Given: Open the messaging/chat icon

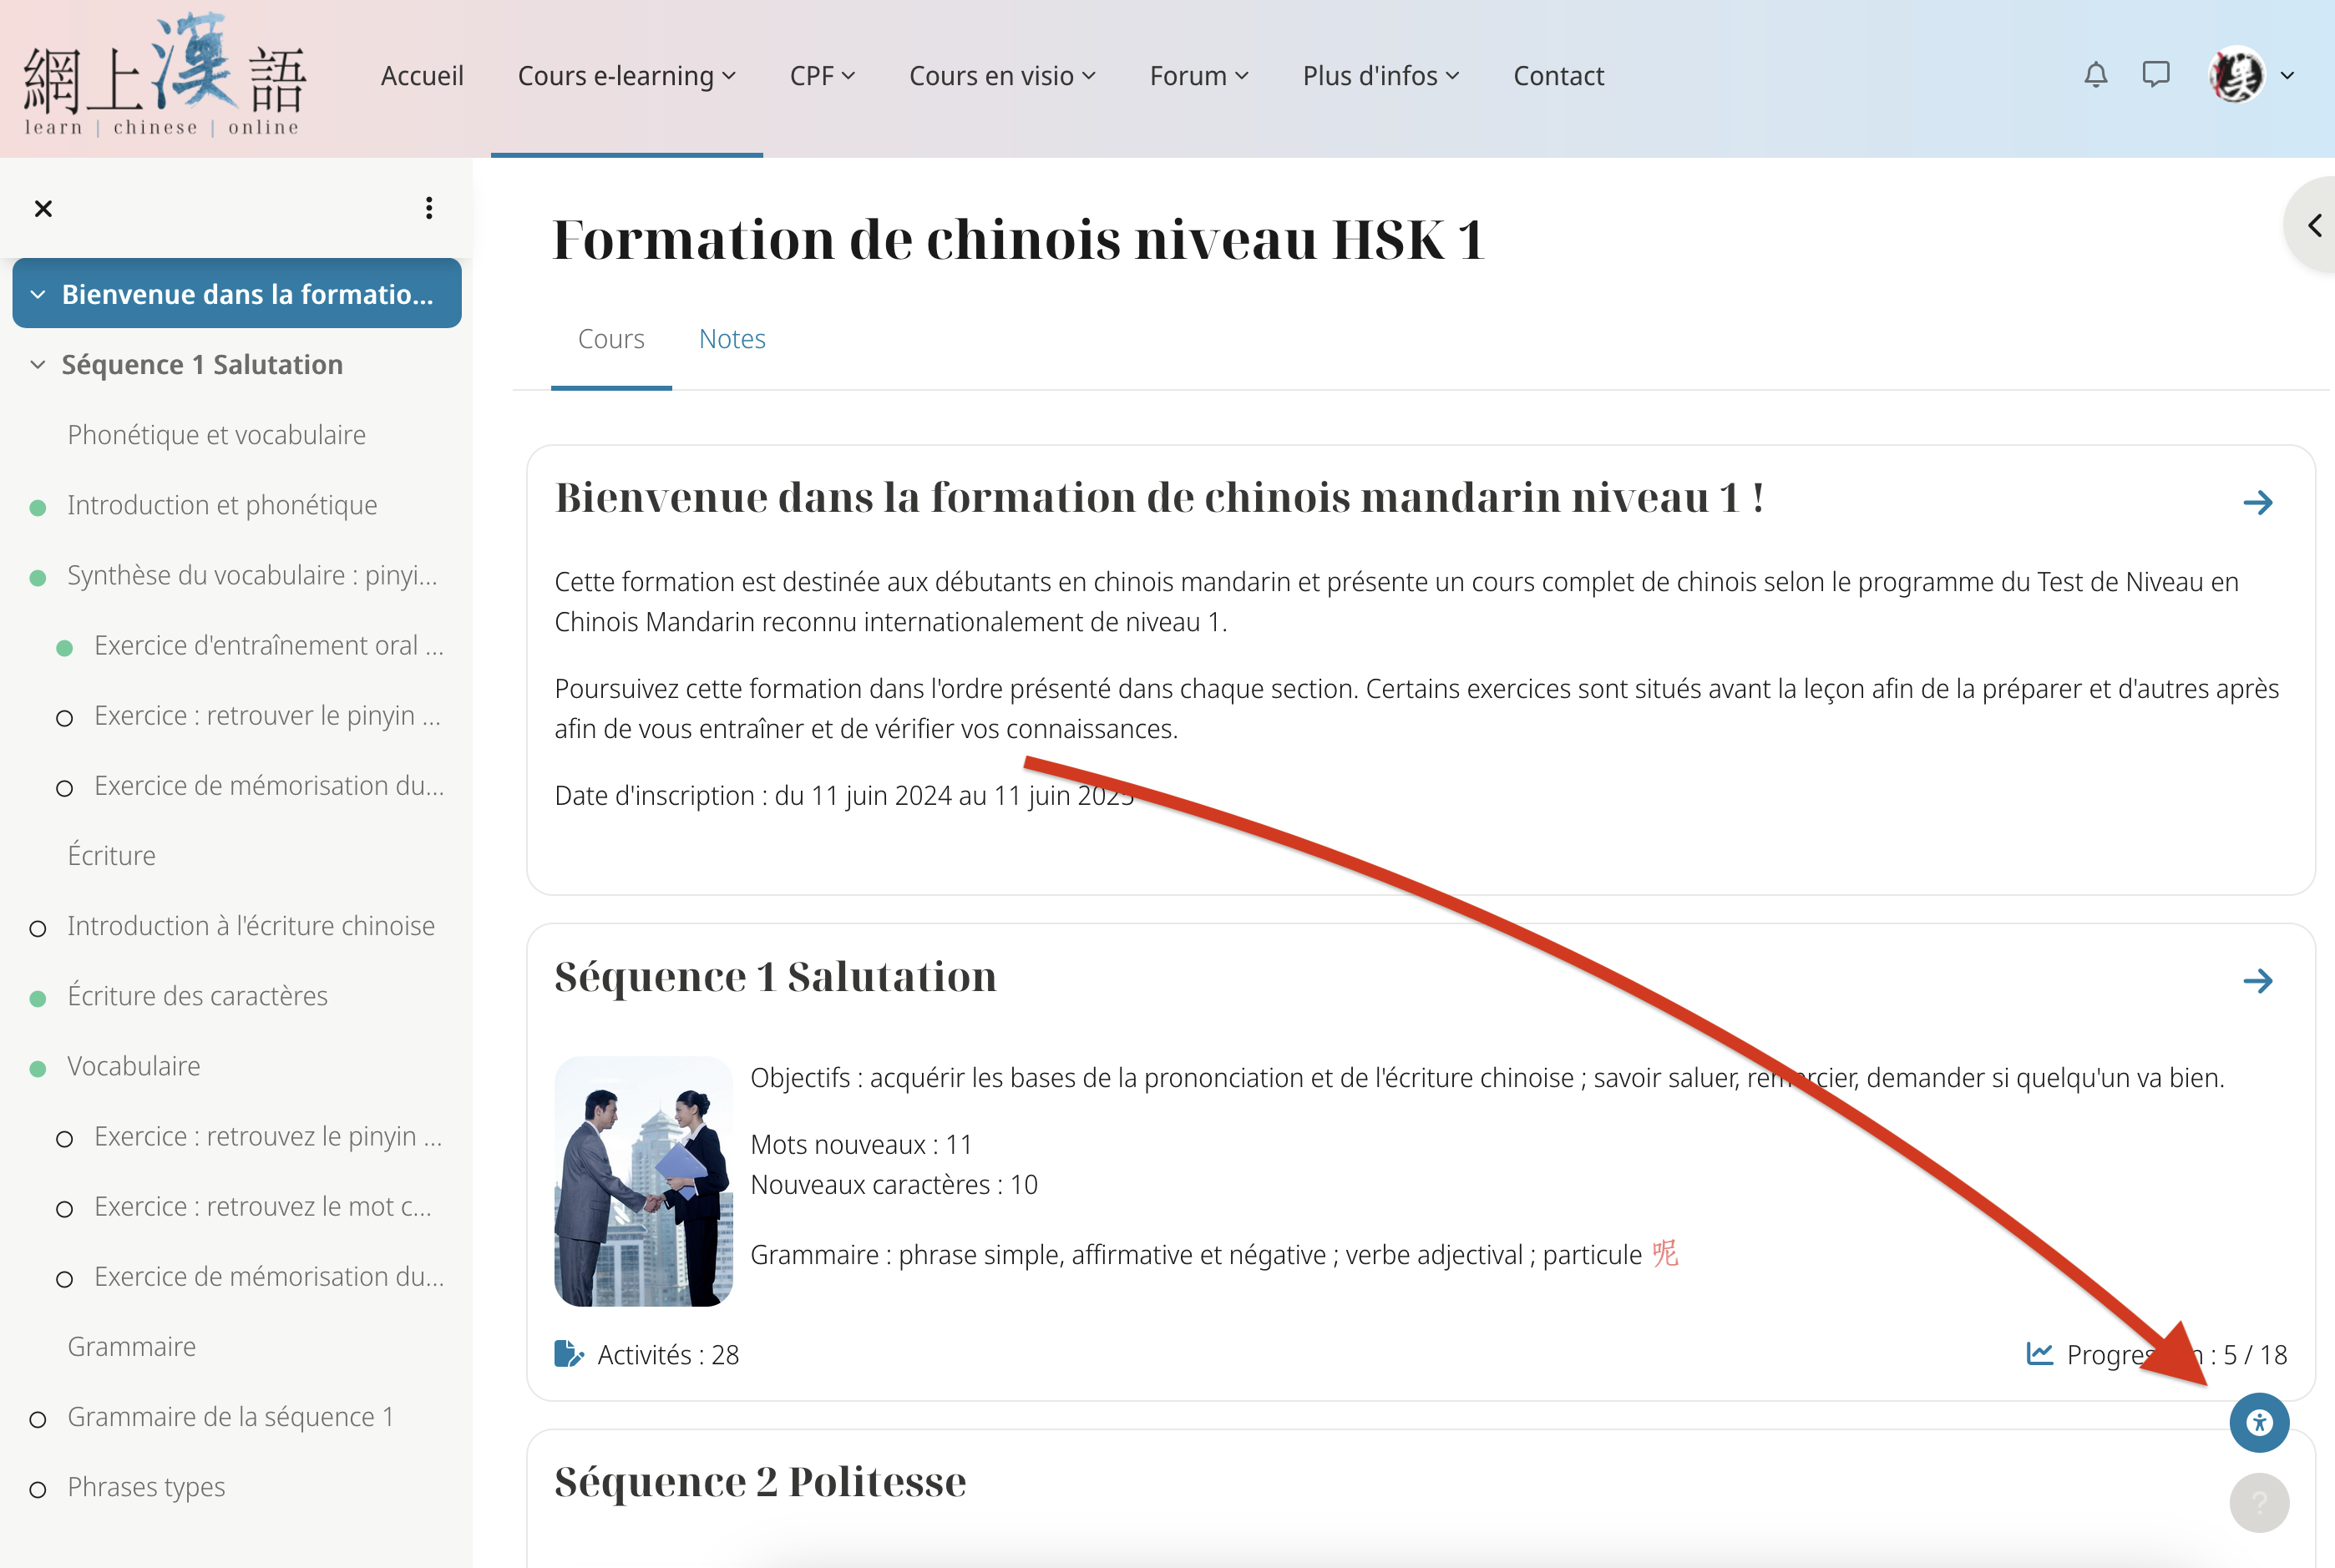Looking at the screenshot, I should pyautogui.click(x=2155, y=73).
